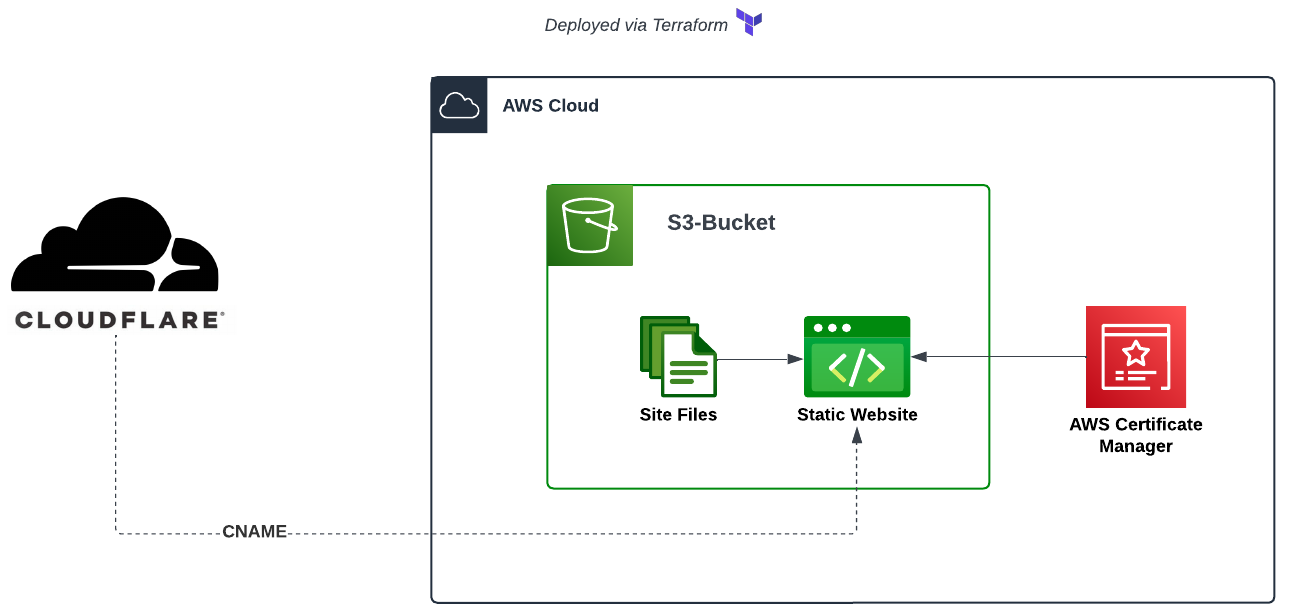Screen dimensions: 1290x615
Task: Click the green S3 bucket icon
Action: click(590, 226)
